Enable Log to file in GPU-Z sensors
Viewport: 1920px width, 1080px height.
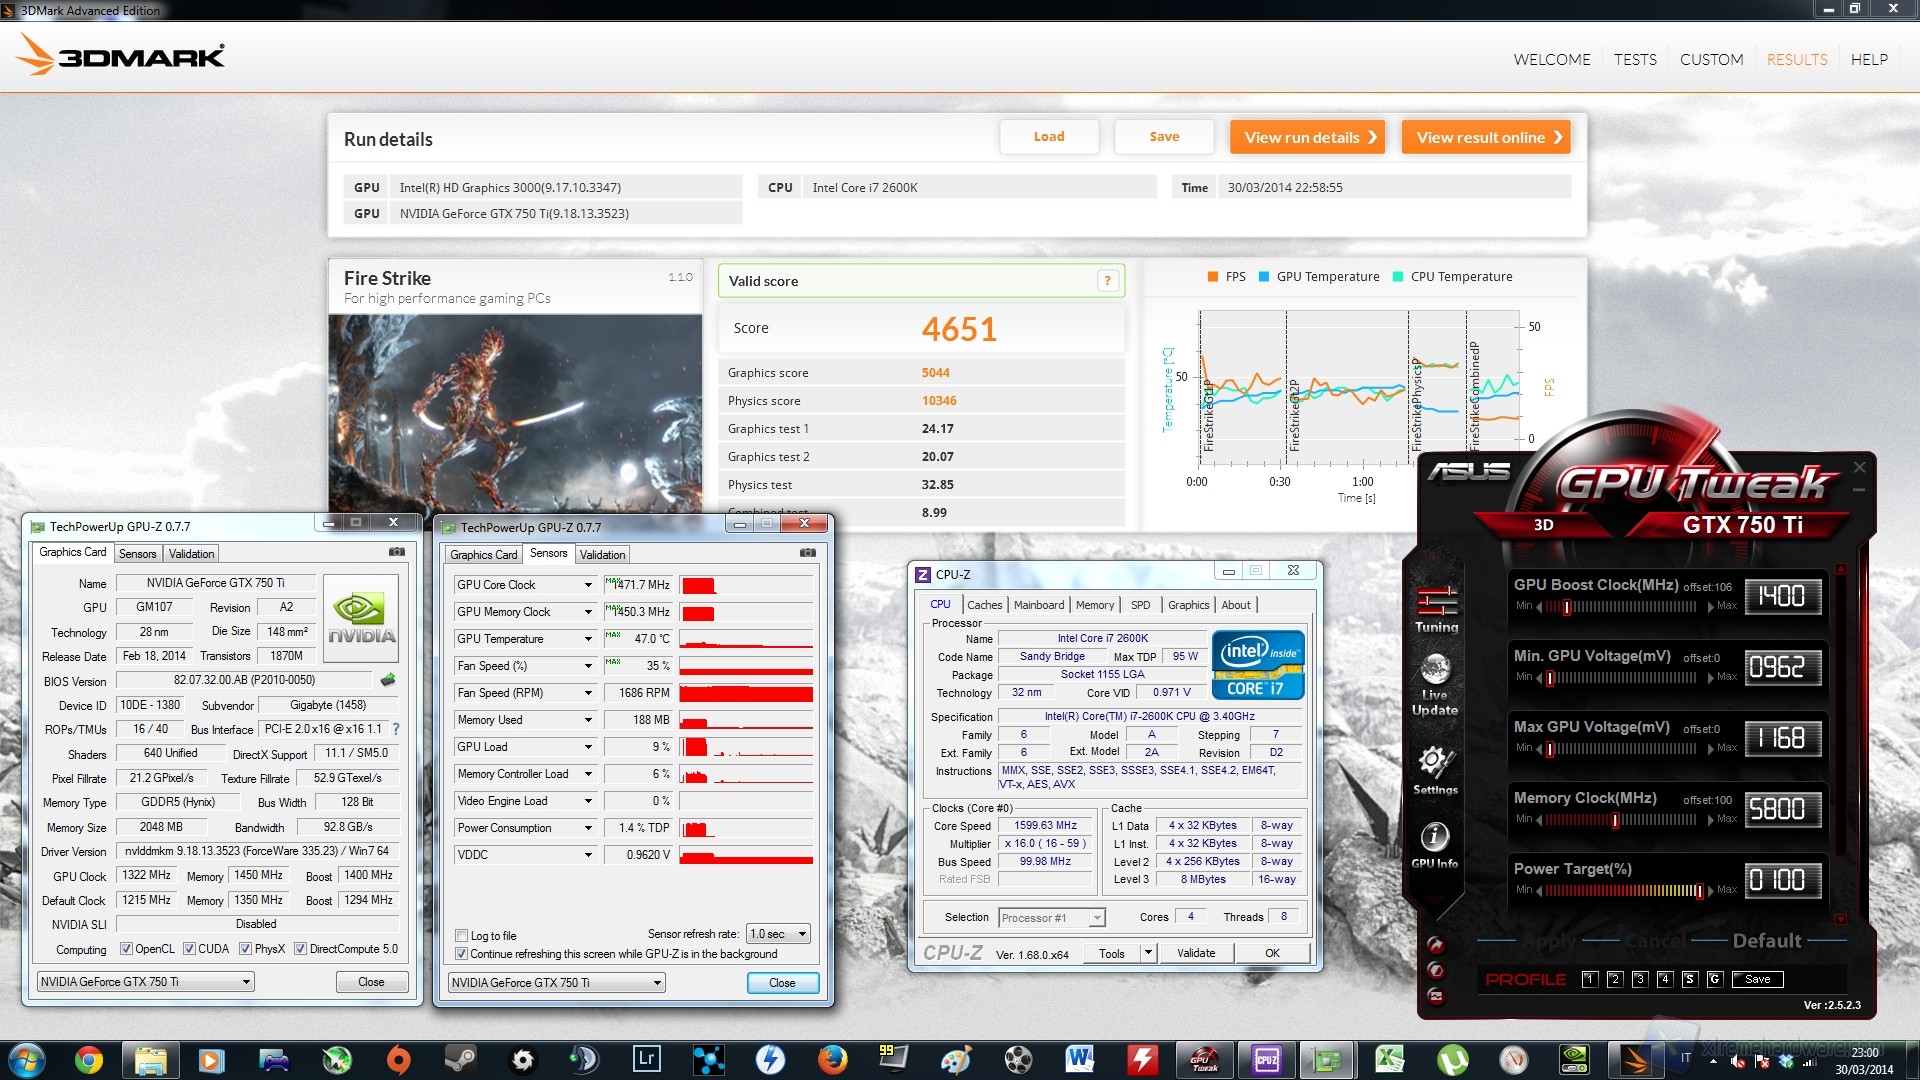tap(462, 935)
